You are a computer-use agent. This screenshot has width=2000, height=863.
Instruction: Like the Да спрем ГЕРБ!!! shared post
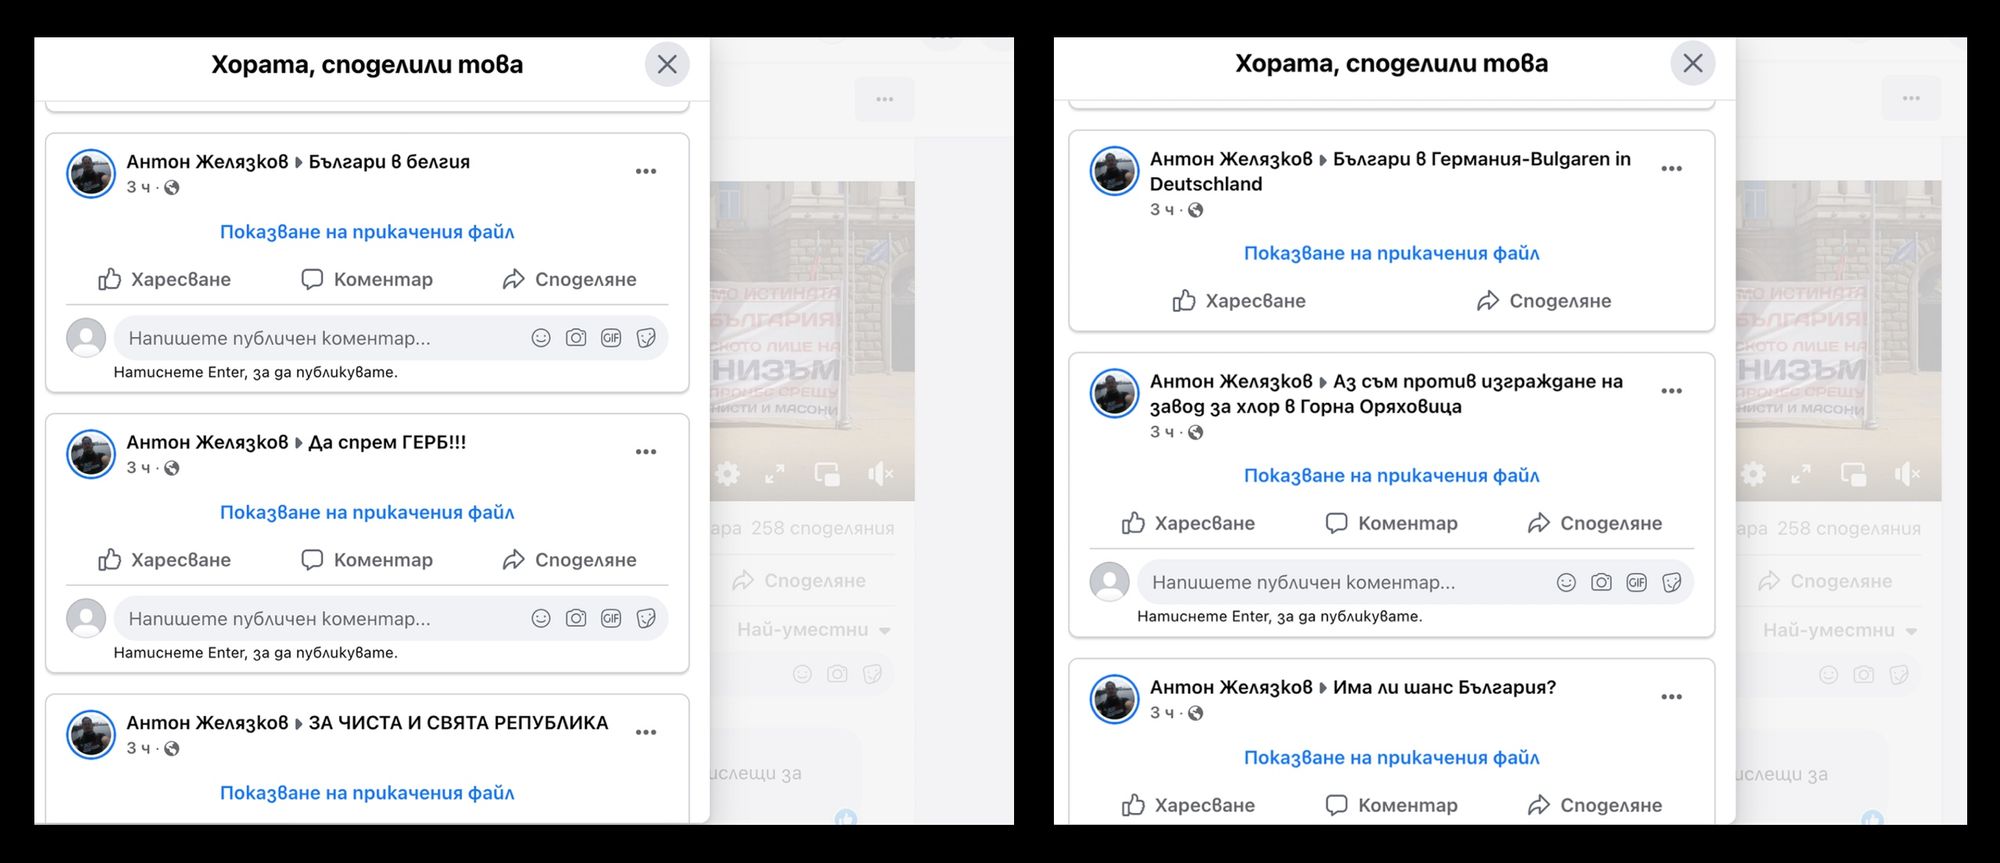tap(165, 560)
